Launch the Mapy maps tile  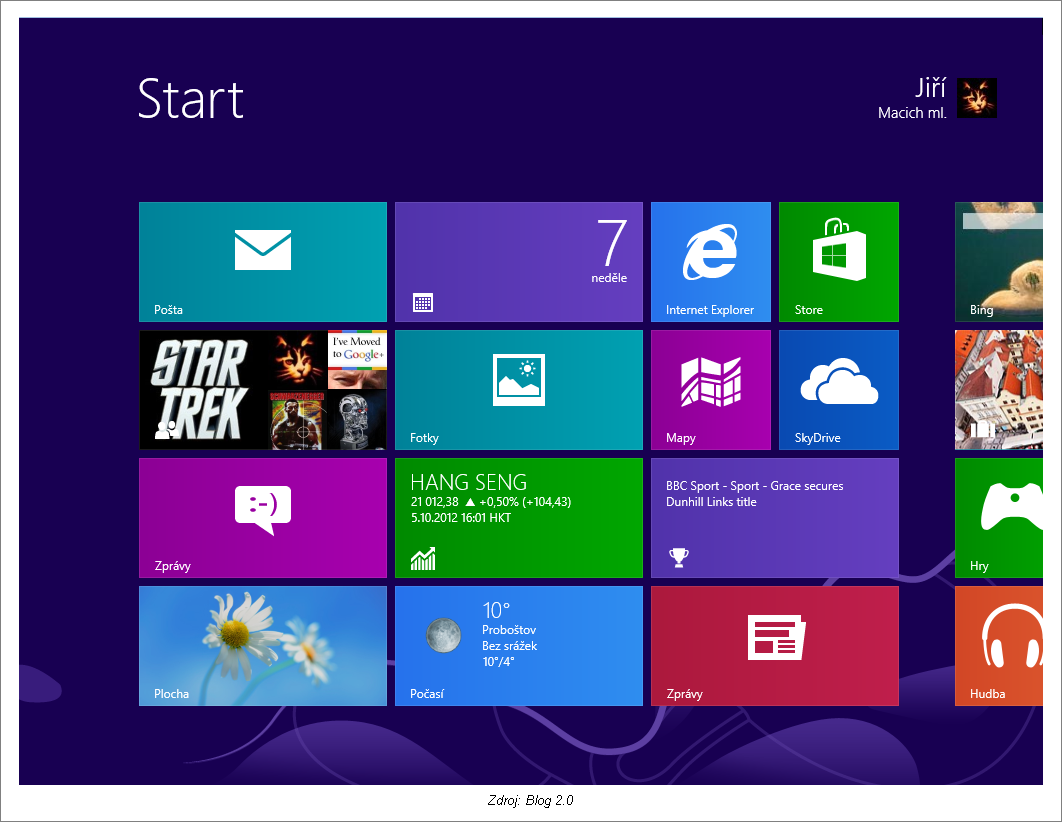(x=710, y=389)
